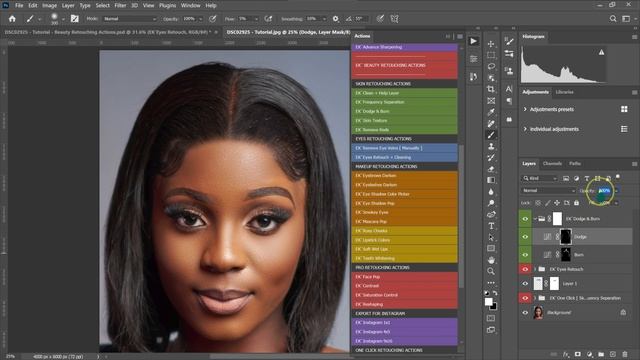Select the Crop tool
Image resolution: width=640 pixels, height=360 pixels.
pyautogui.click(x=491, y=89)
